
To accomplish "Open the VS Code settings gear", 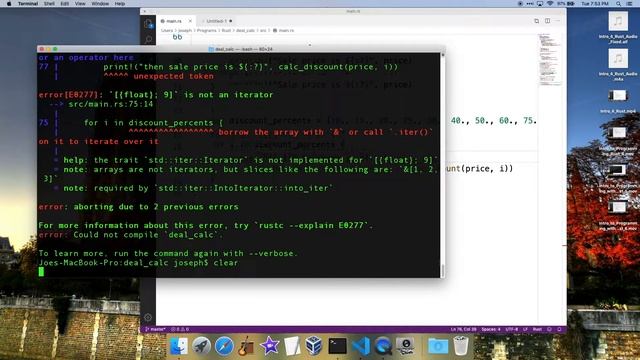I will pyautogui.click(x=148, y=317).
